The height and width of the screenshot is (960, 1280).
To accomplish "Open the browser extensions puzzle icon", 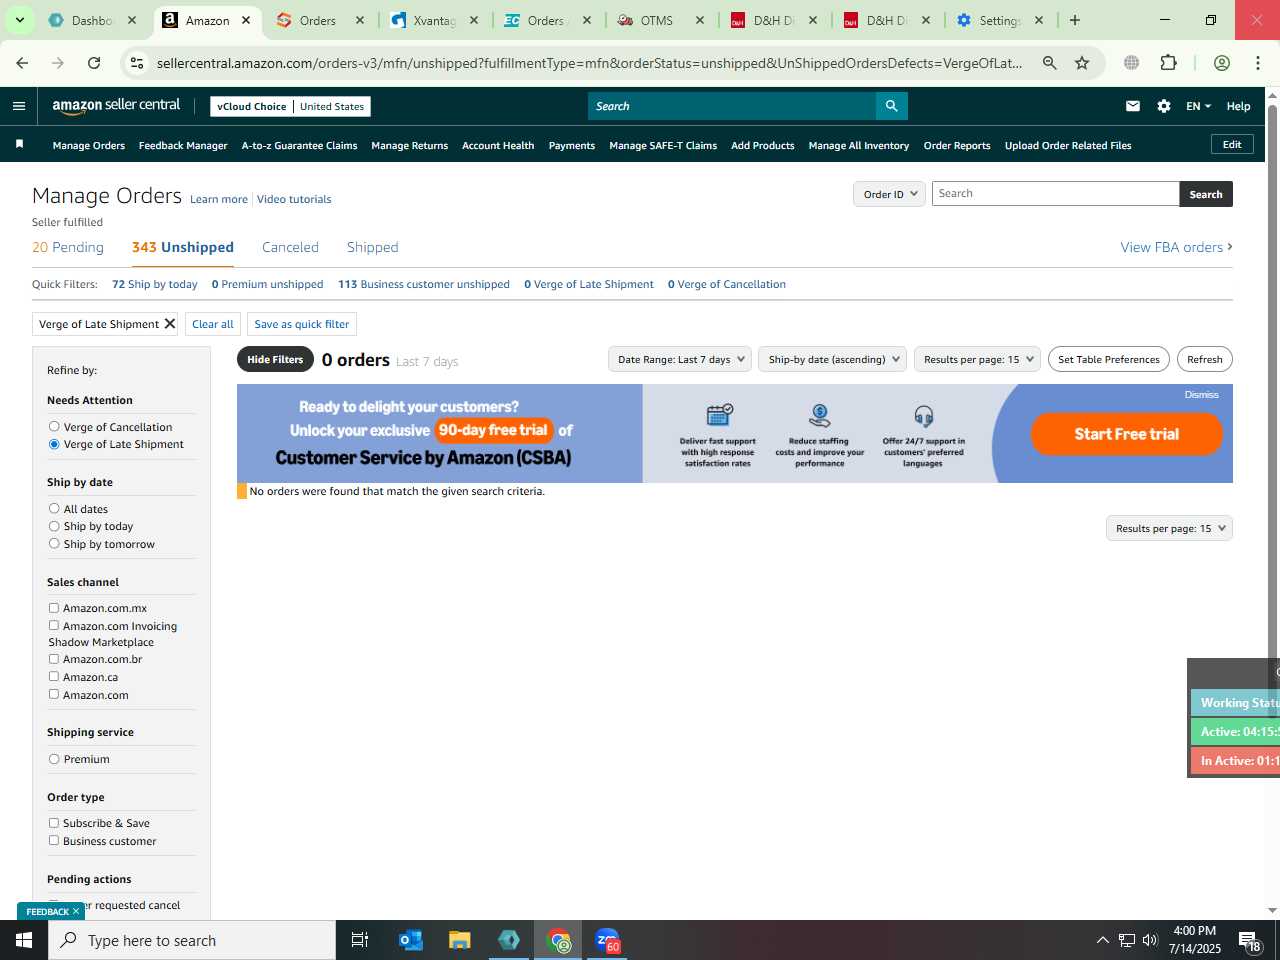I will point(1168,63).
